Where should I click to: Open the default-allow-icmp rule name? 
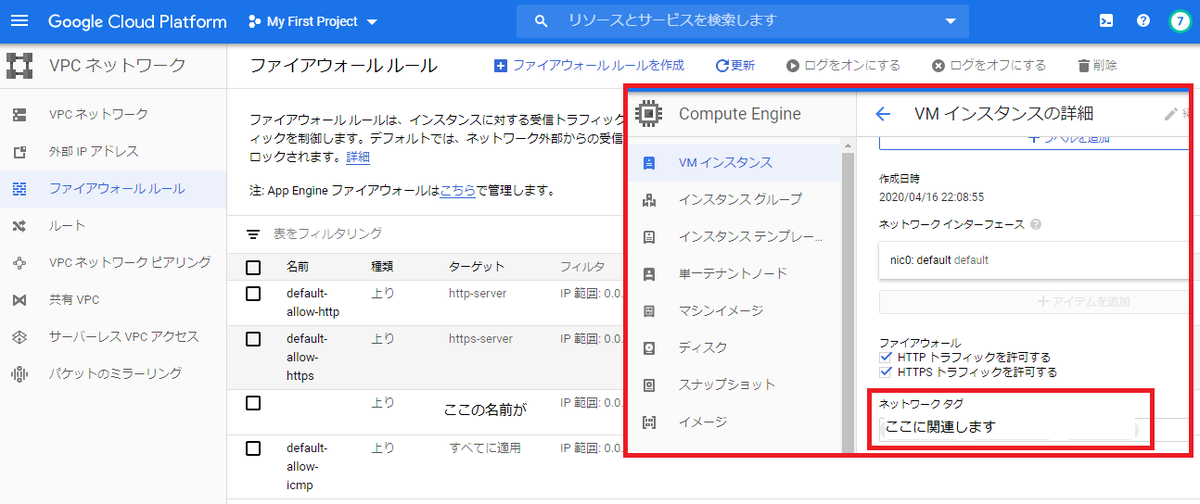(306, 467)
